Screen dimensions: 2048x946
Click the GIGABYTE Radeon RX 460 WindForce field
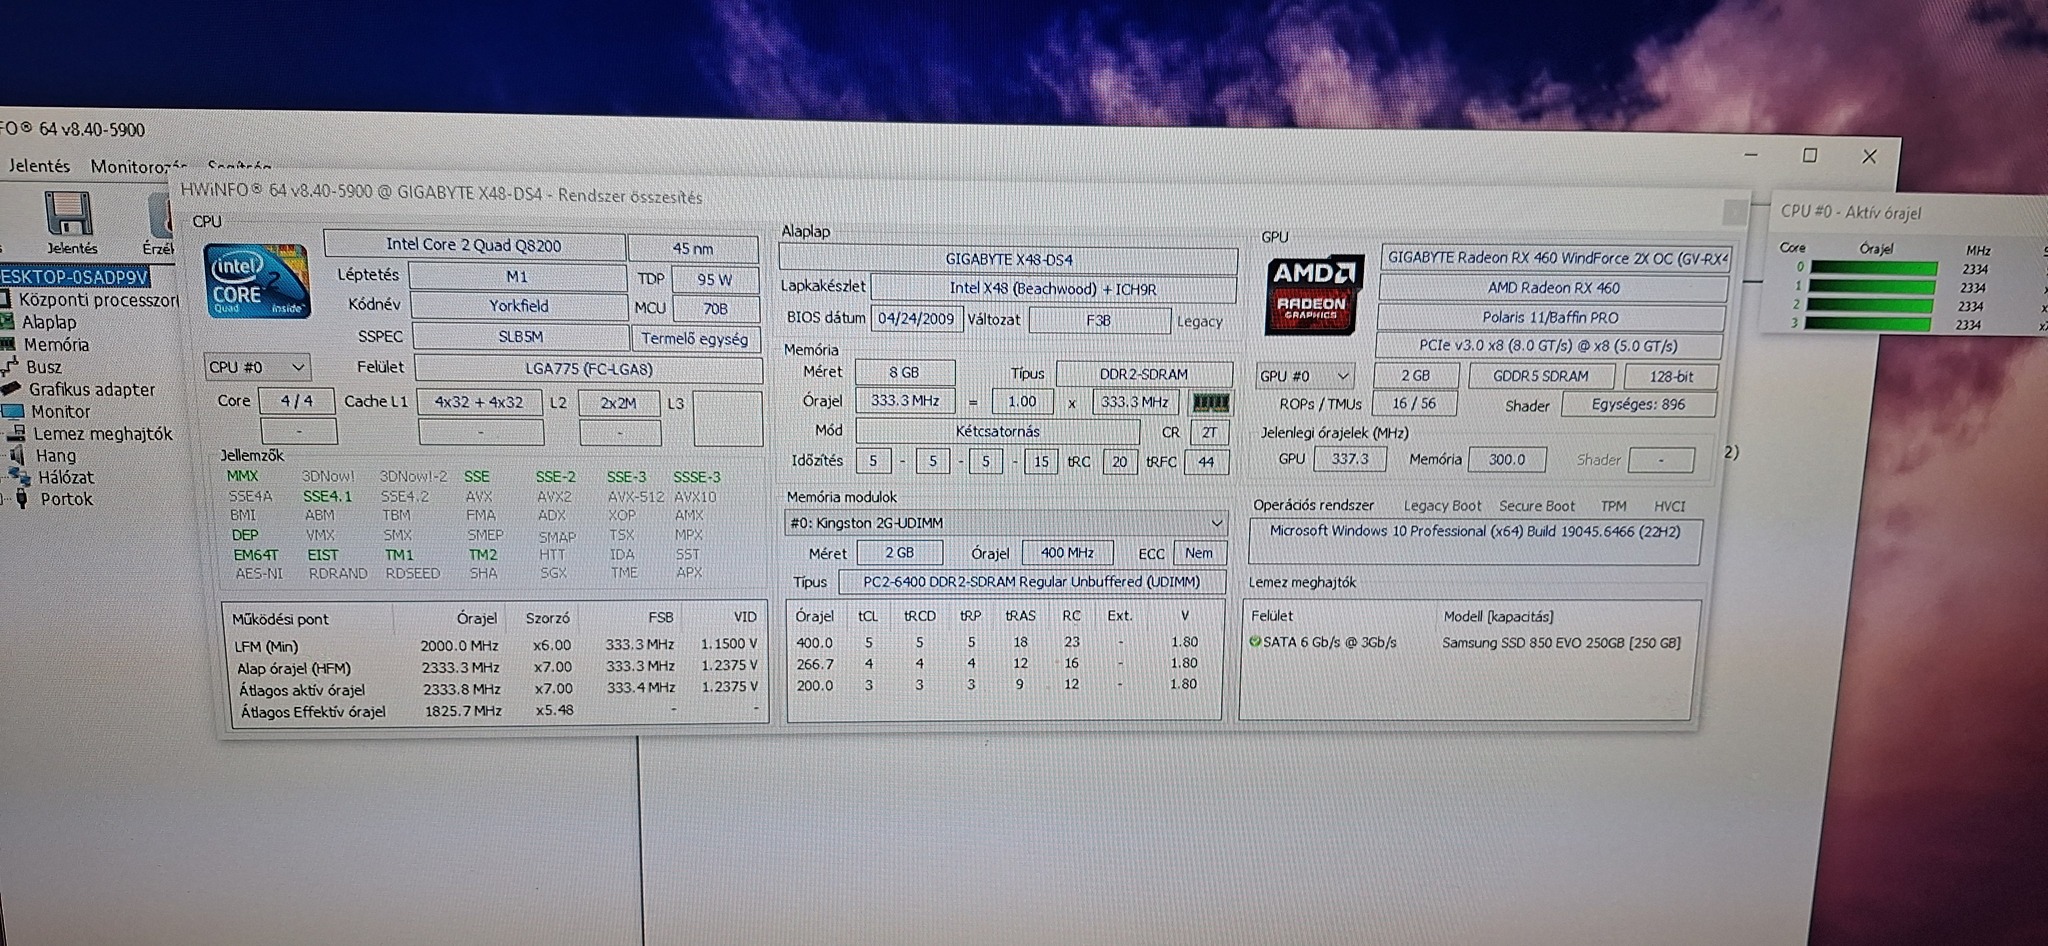tap(1555, 258)
